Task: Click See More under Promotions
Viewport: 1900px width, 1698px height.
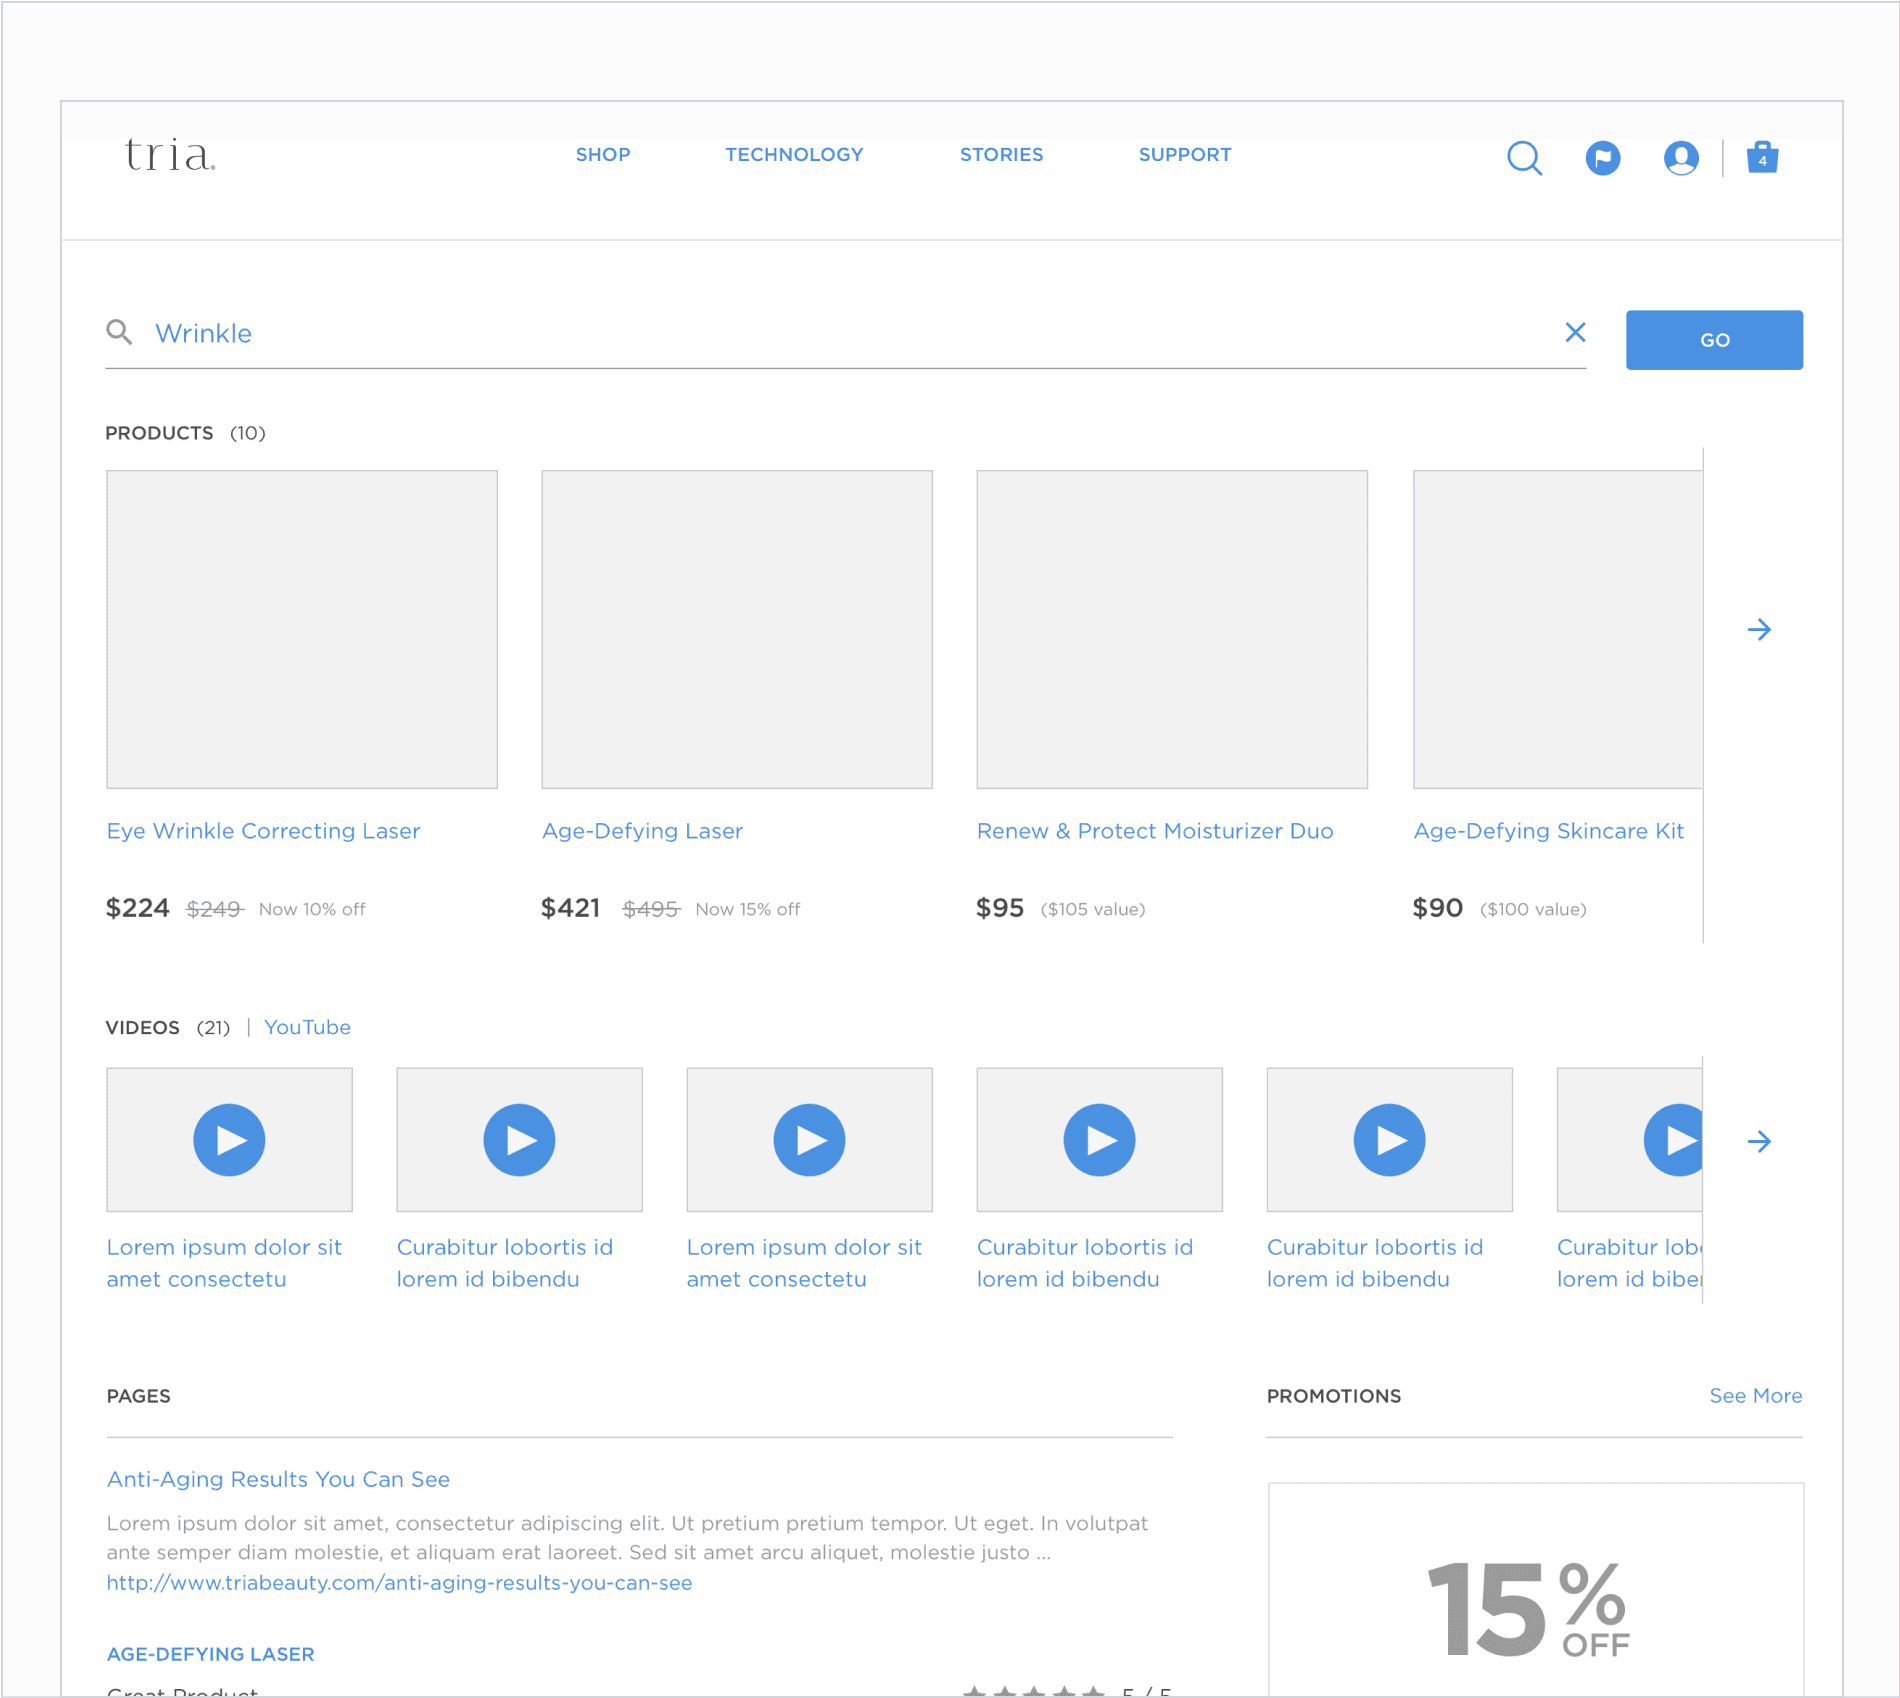Action: [1755, 1396]
